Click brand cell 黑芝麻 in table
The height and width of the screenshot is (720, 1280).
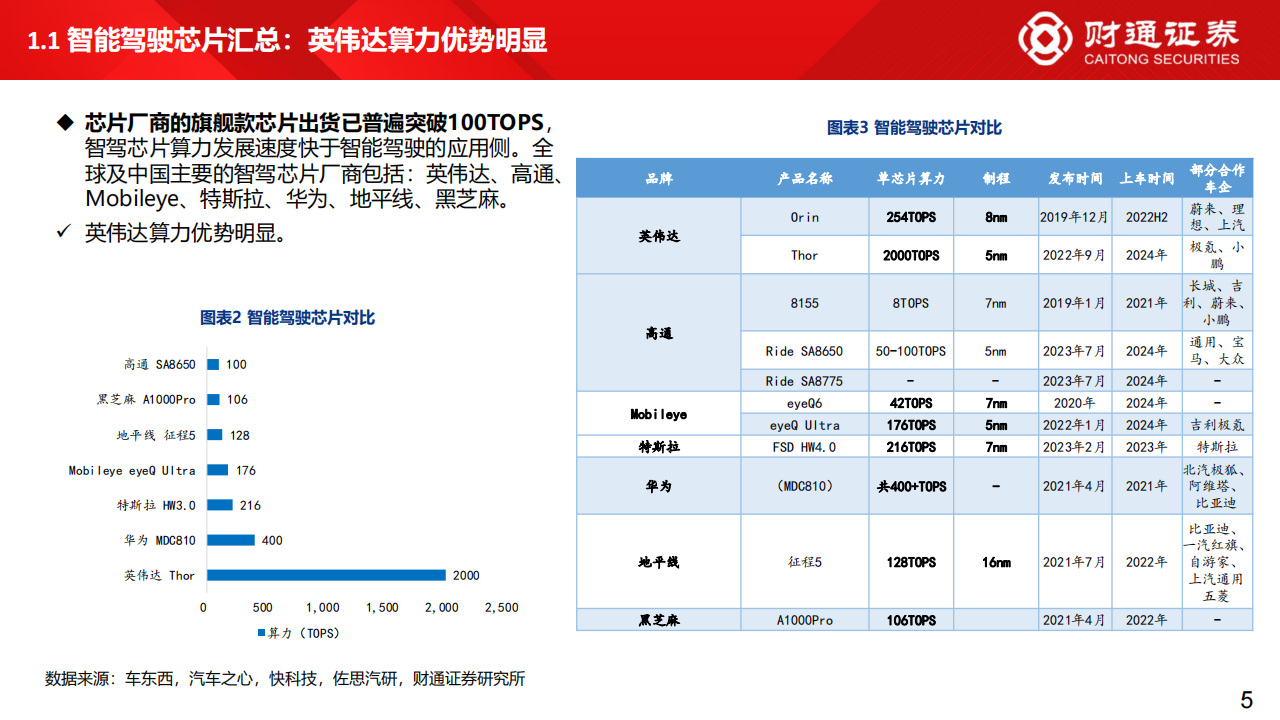tap(659, 620)
